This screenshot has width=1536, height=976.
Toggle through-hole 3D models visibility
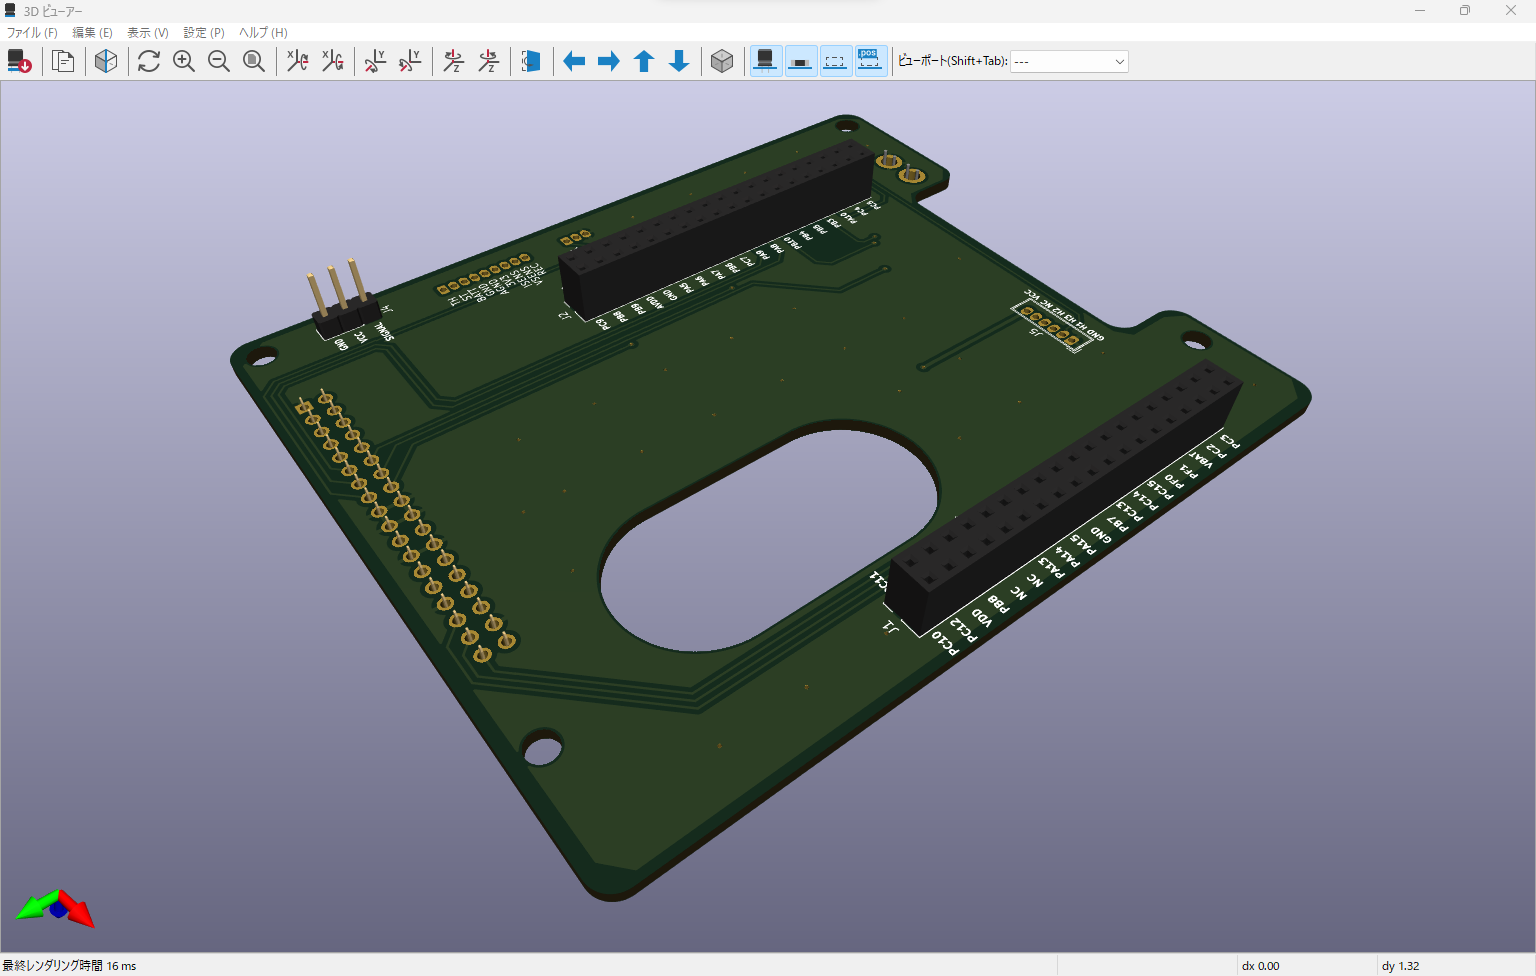click(766, 61)
